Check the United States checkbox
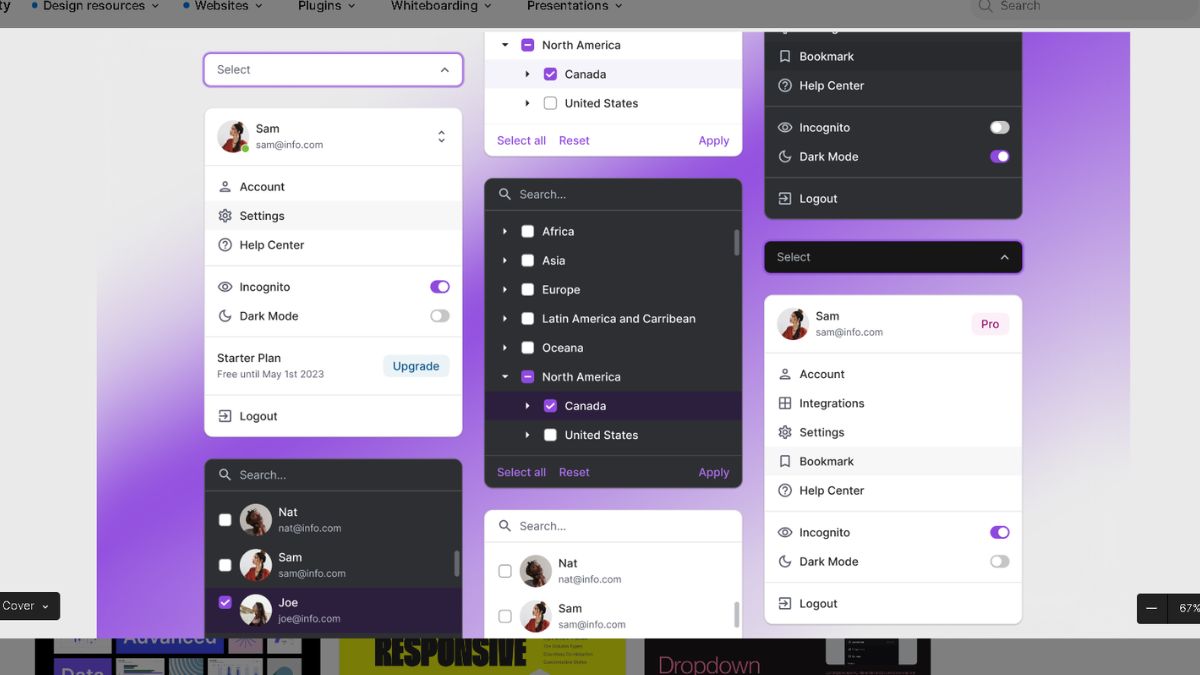The image size is (1200, 675). pos(550,435)
